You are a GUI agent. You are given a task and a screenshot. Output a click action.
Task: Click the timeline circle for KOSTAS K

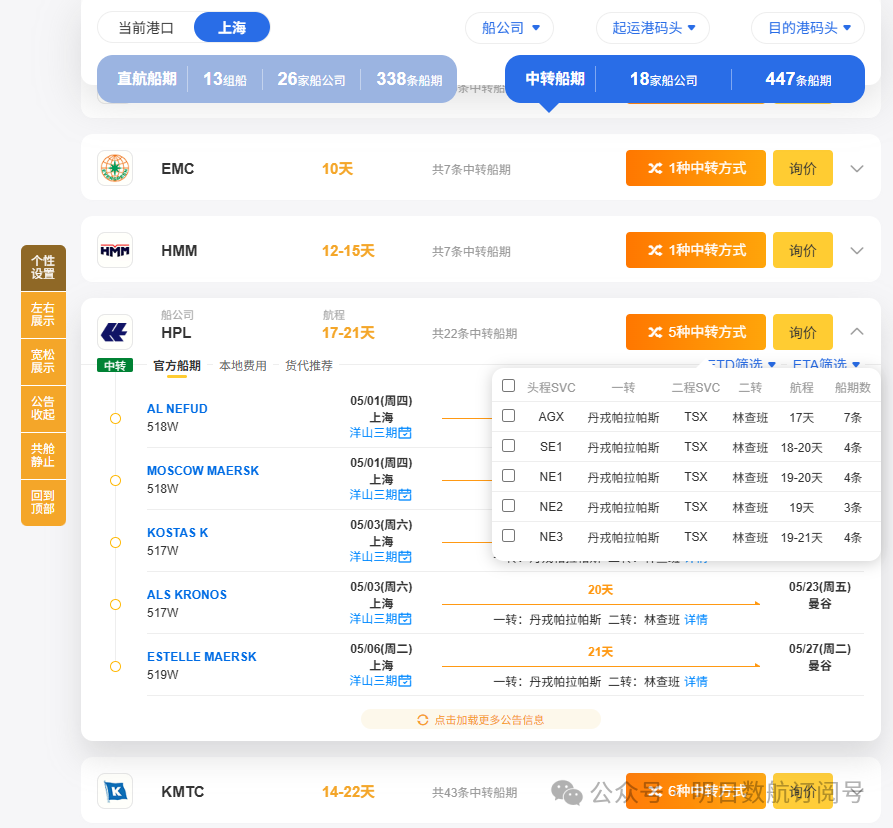point(116,543)
